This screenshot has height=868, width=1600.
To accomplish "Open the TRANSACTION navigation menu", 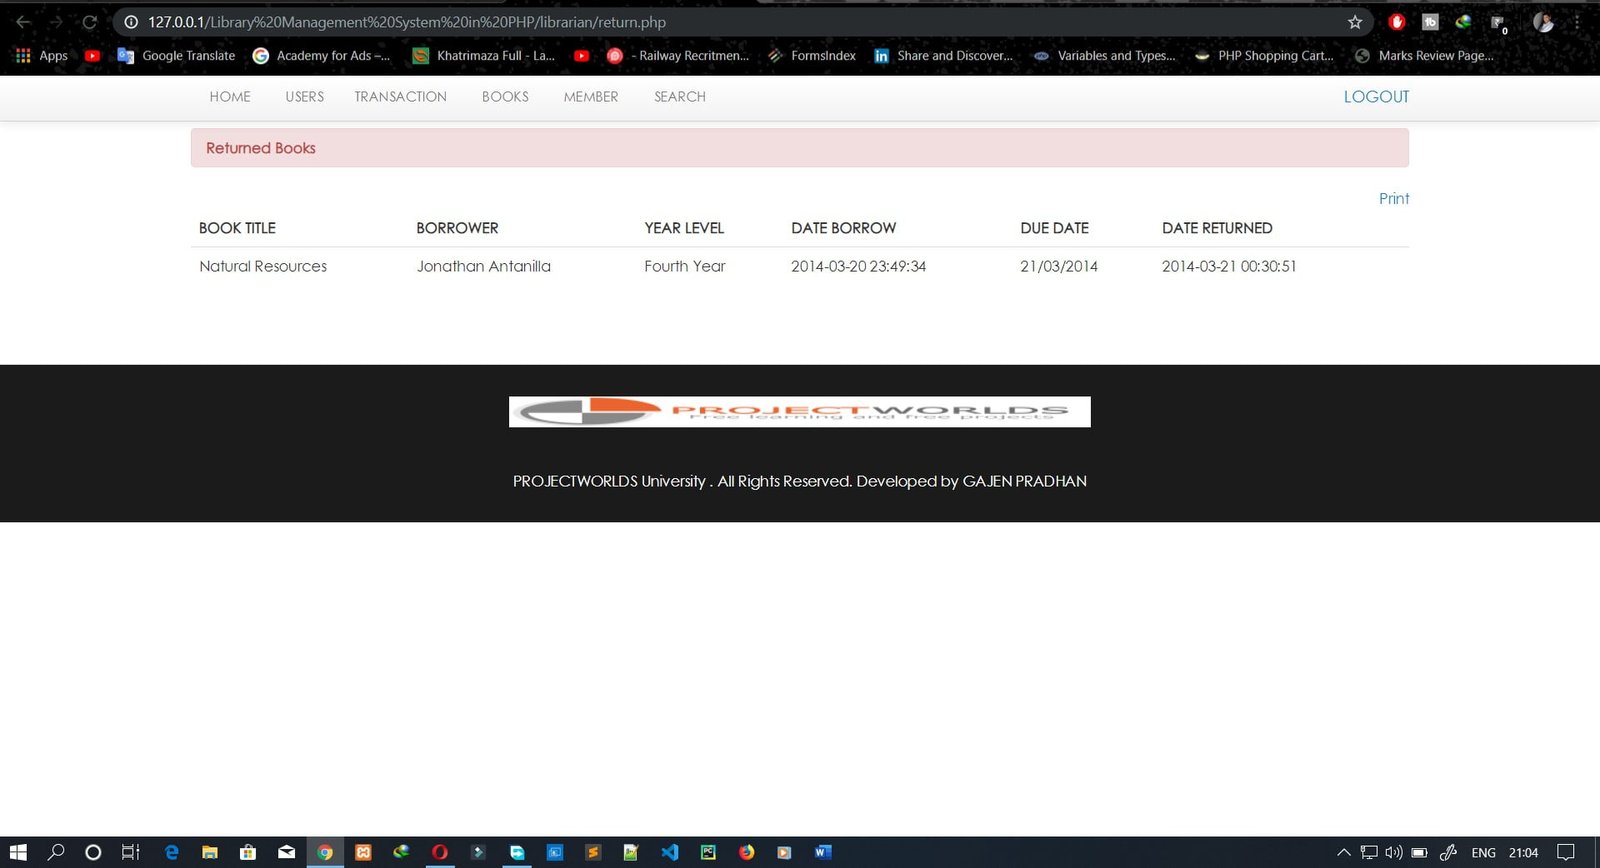I will pos(400,97).
